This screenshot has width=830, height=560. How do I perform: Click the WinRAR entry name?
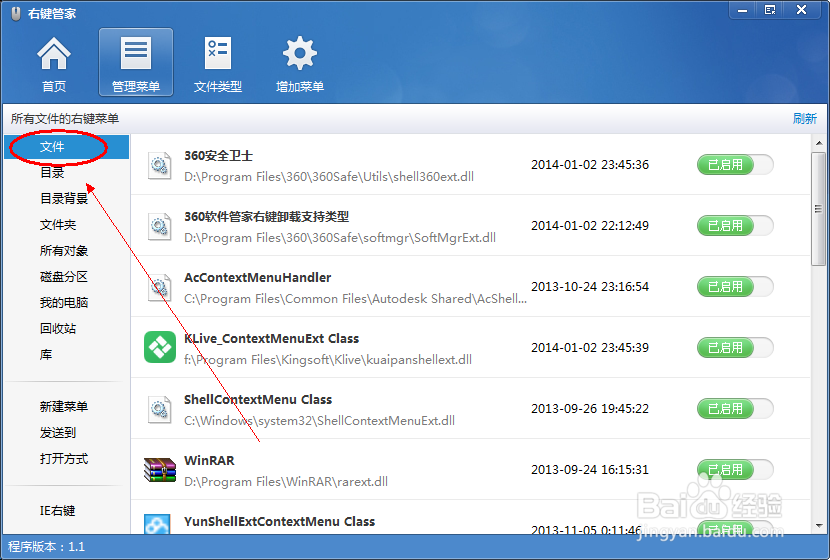tap(209, 460)
